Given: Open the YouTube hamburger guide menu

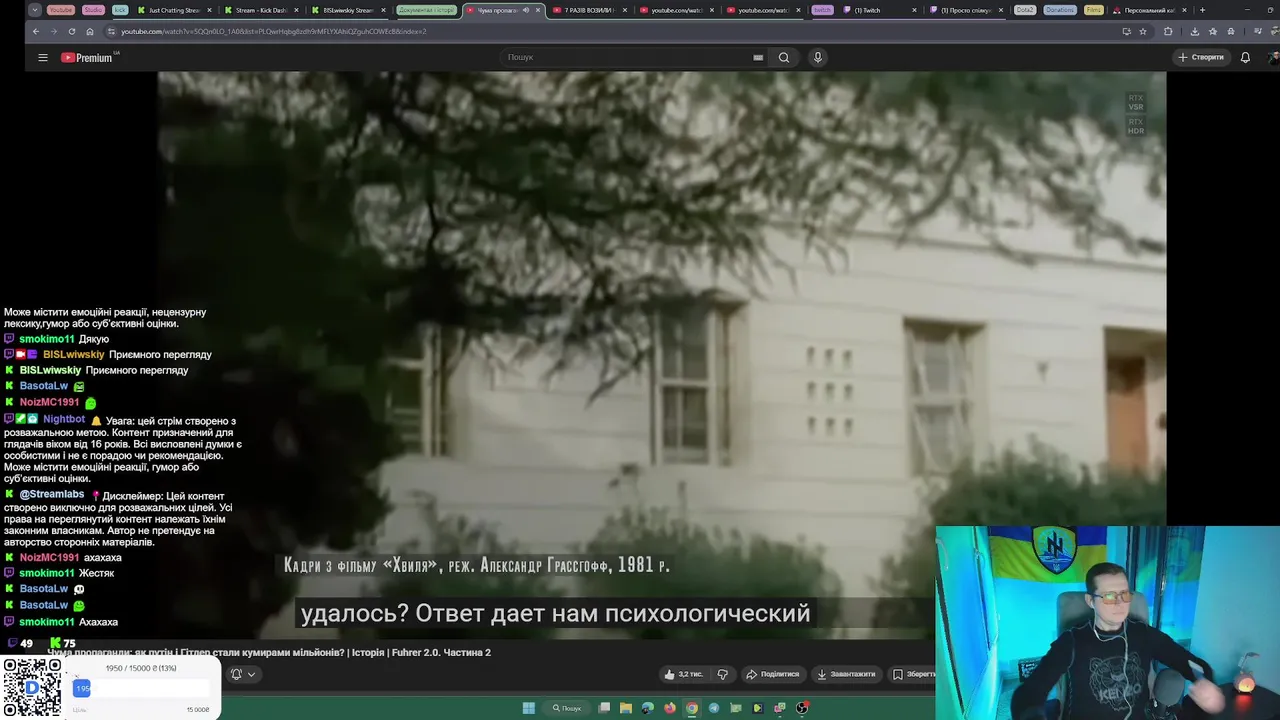Looking at the screenshot, I should pos(43,57).
